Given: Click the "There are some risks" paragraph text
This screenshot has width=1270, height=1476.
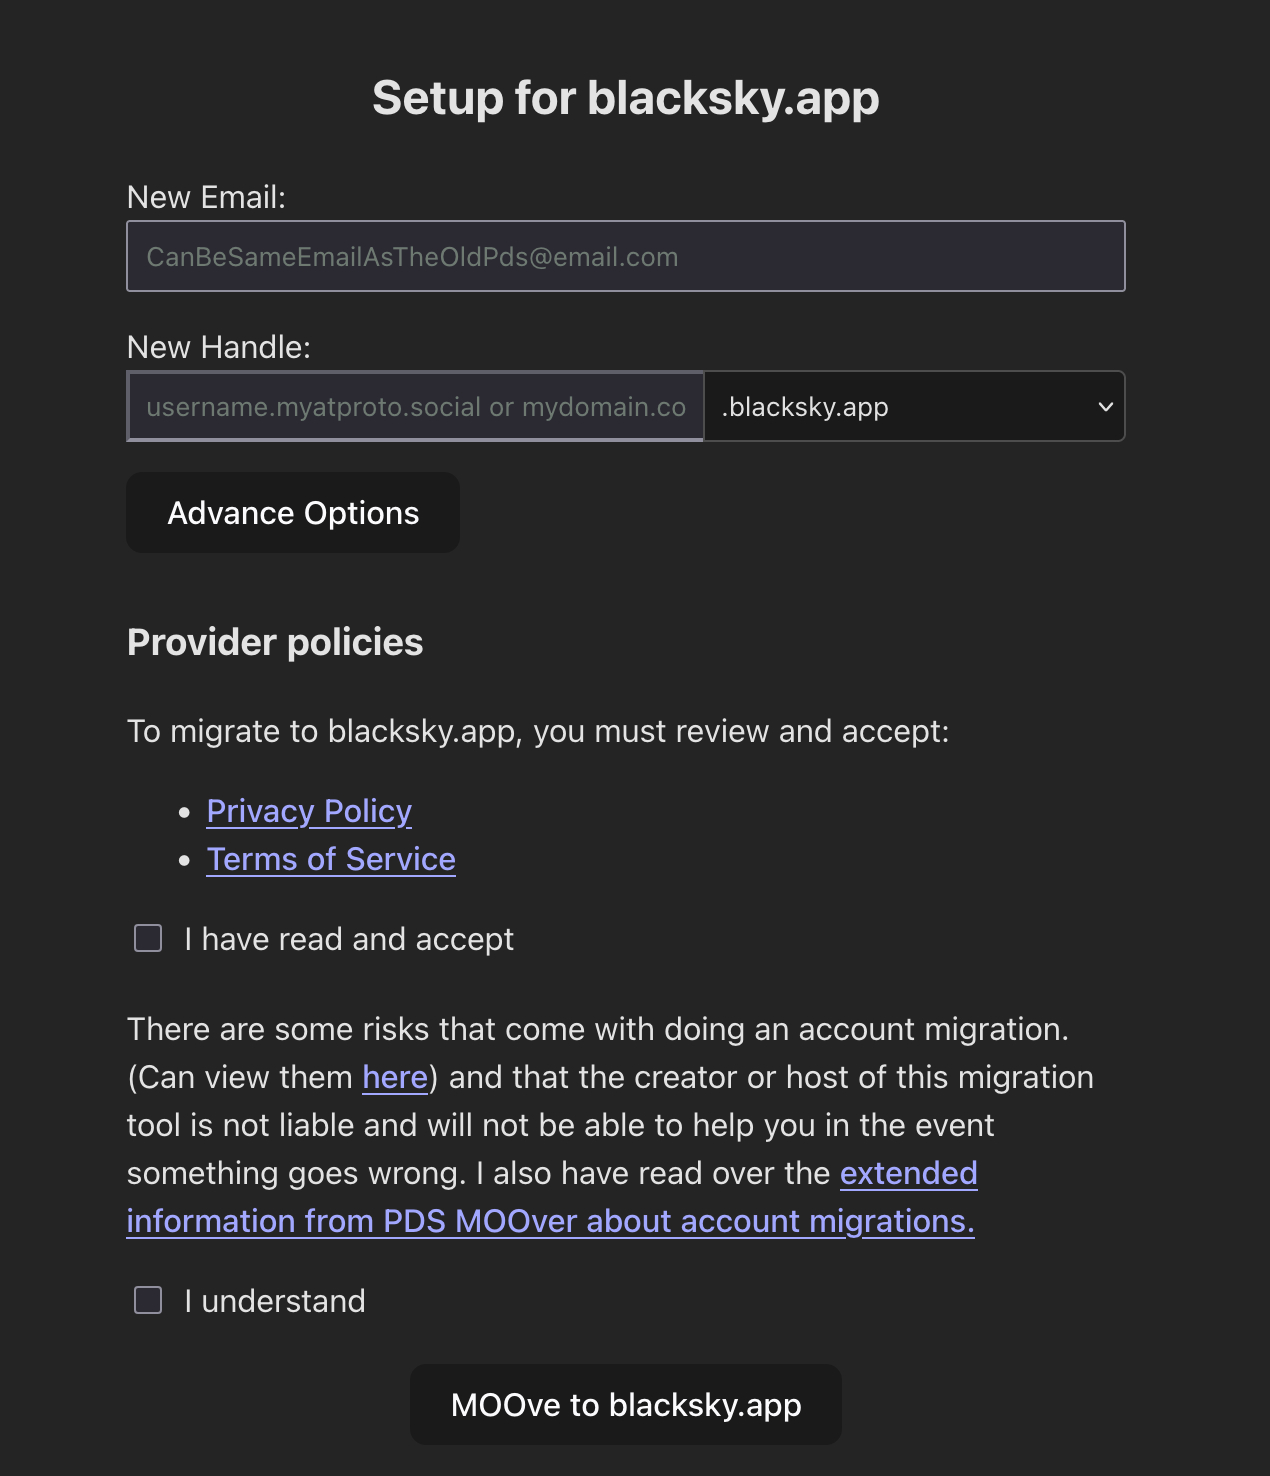Looking at the screenshot, I should (597, 1029).
